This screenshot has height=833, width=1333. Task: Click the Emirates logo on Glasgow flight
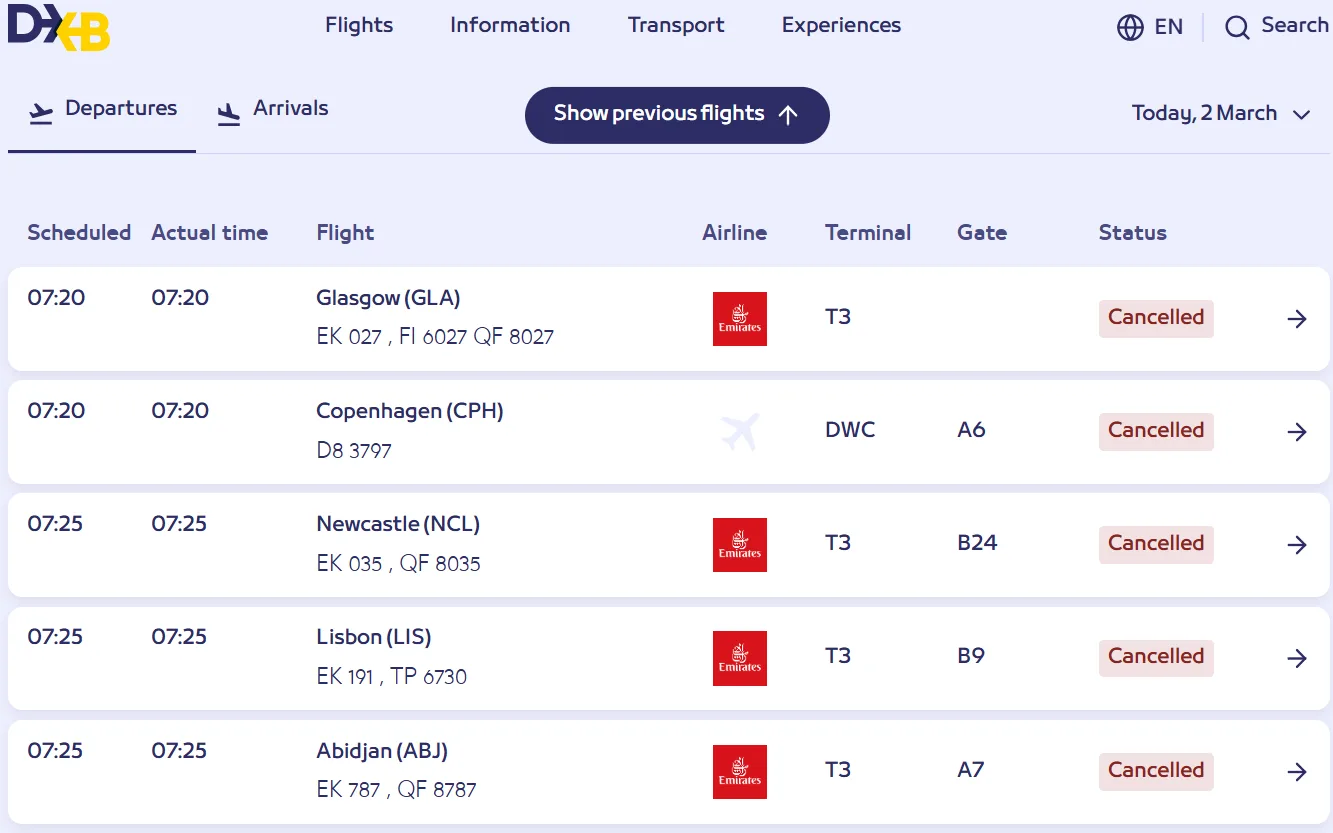[739, 319]
